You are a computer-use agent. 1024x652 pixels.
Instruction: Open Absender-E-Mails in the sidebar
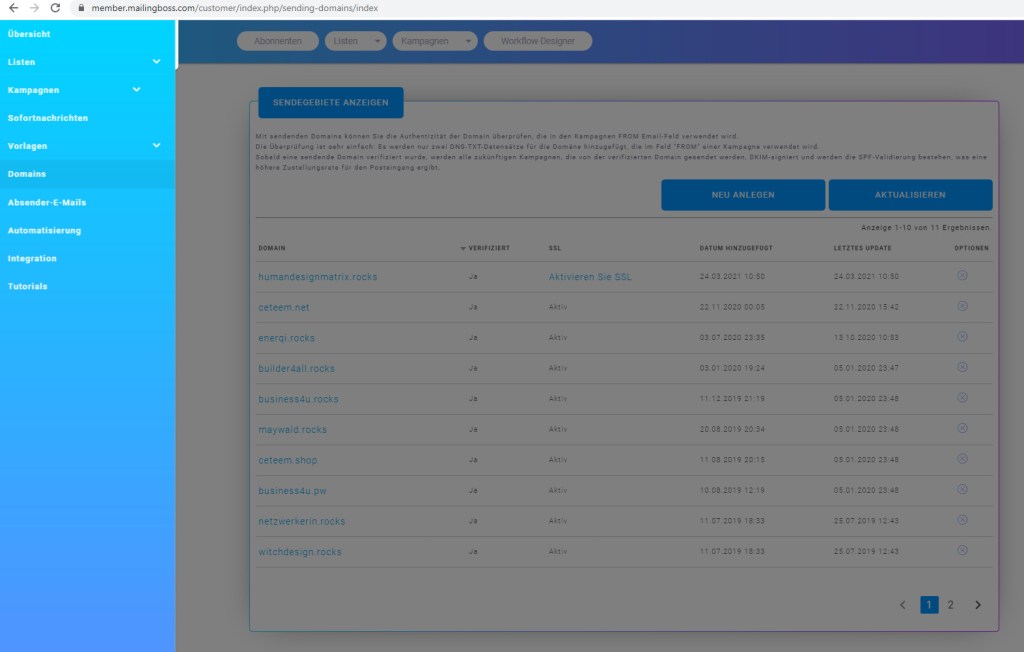point(47,202)
